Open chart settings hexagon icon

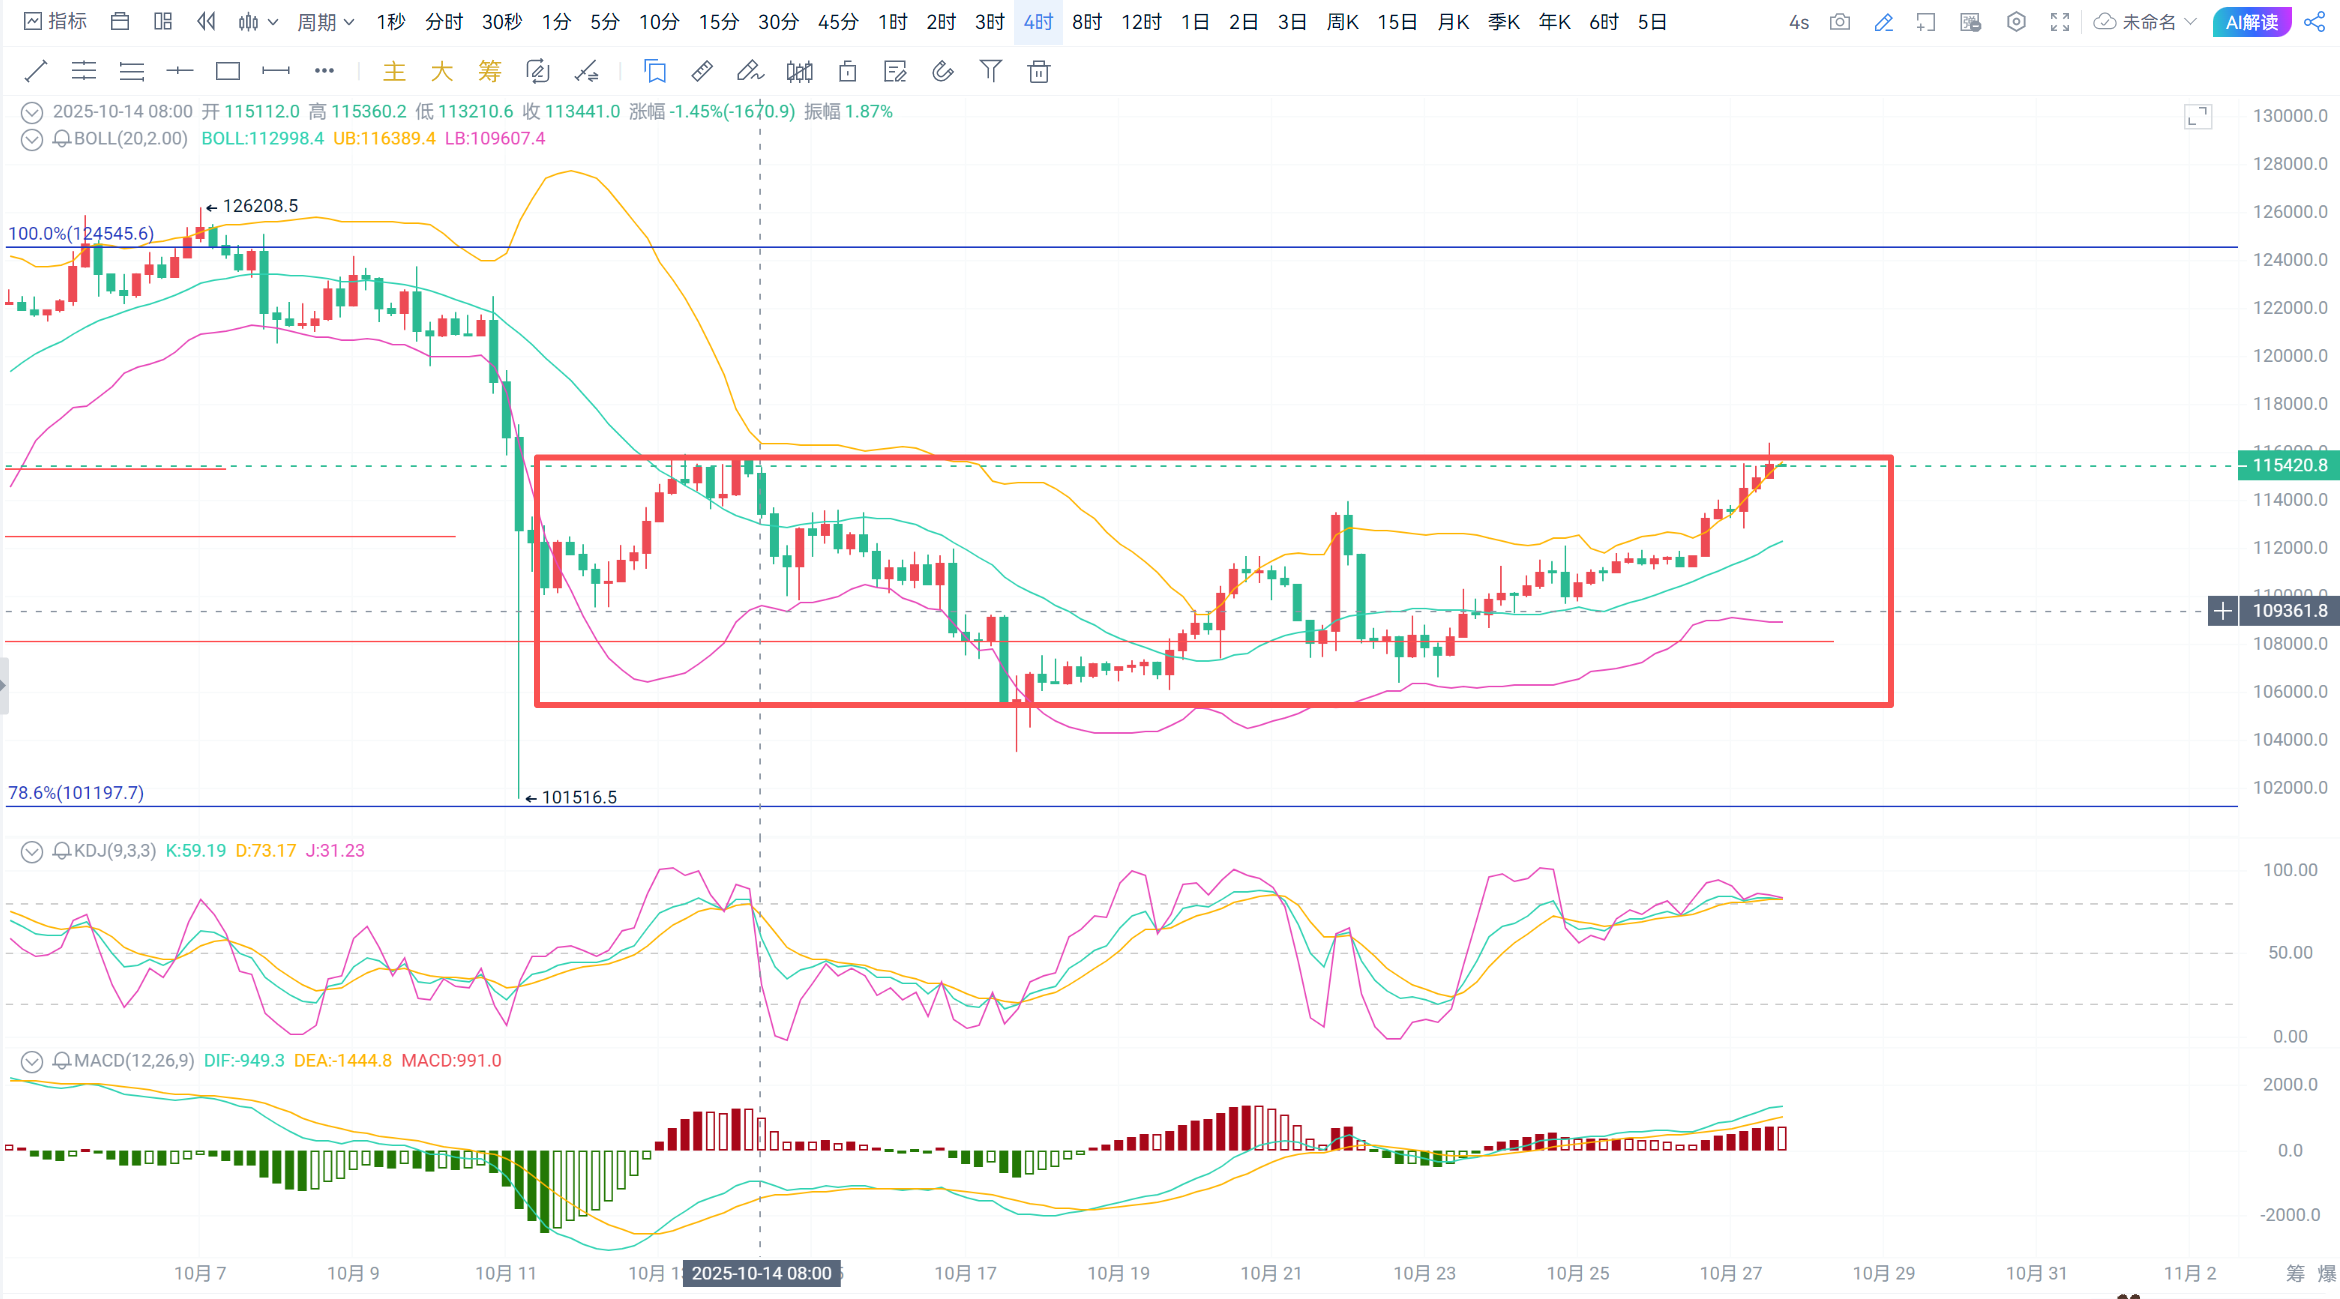point(2016,22)
